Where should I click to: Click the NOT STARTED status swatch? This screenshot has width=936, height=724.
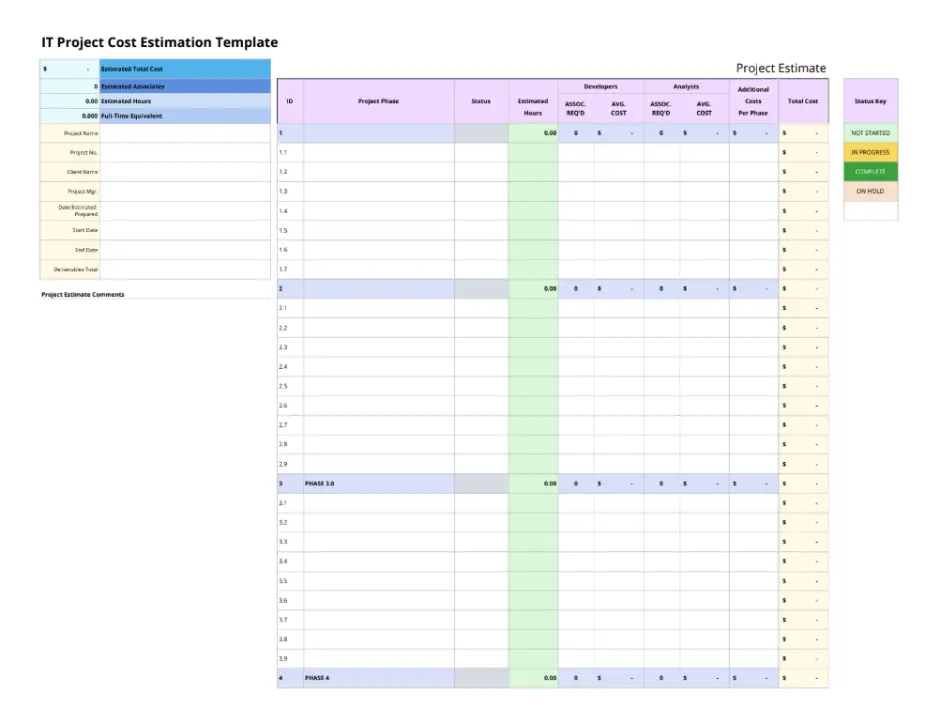click(870, 131)
